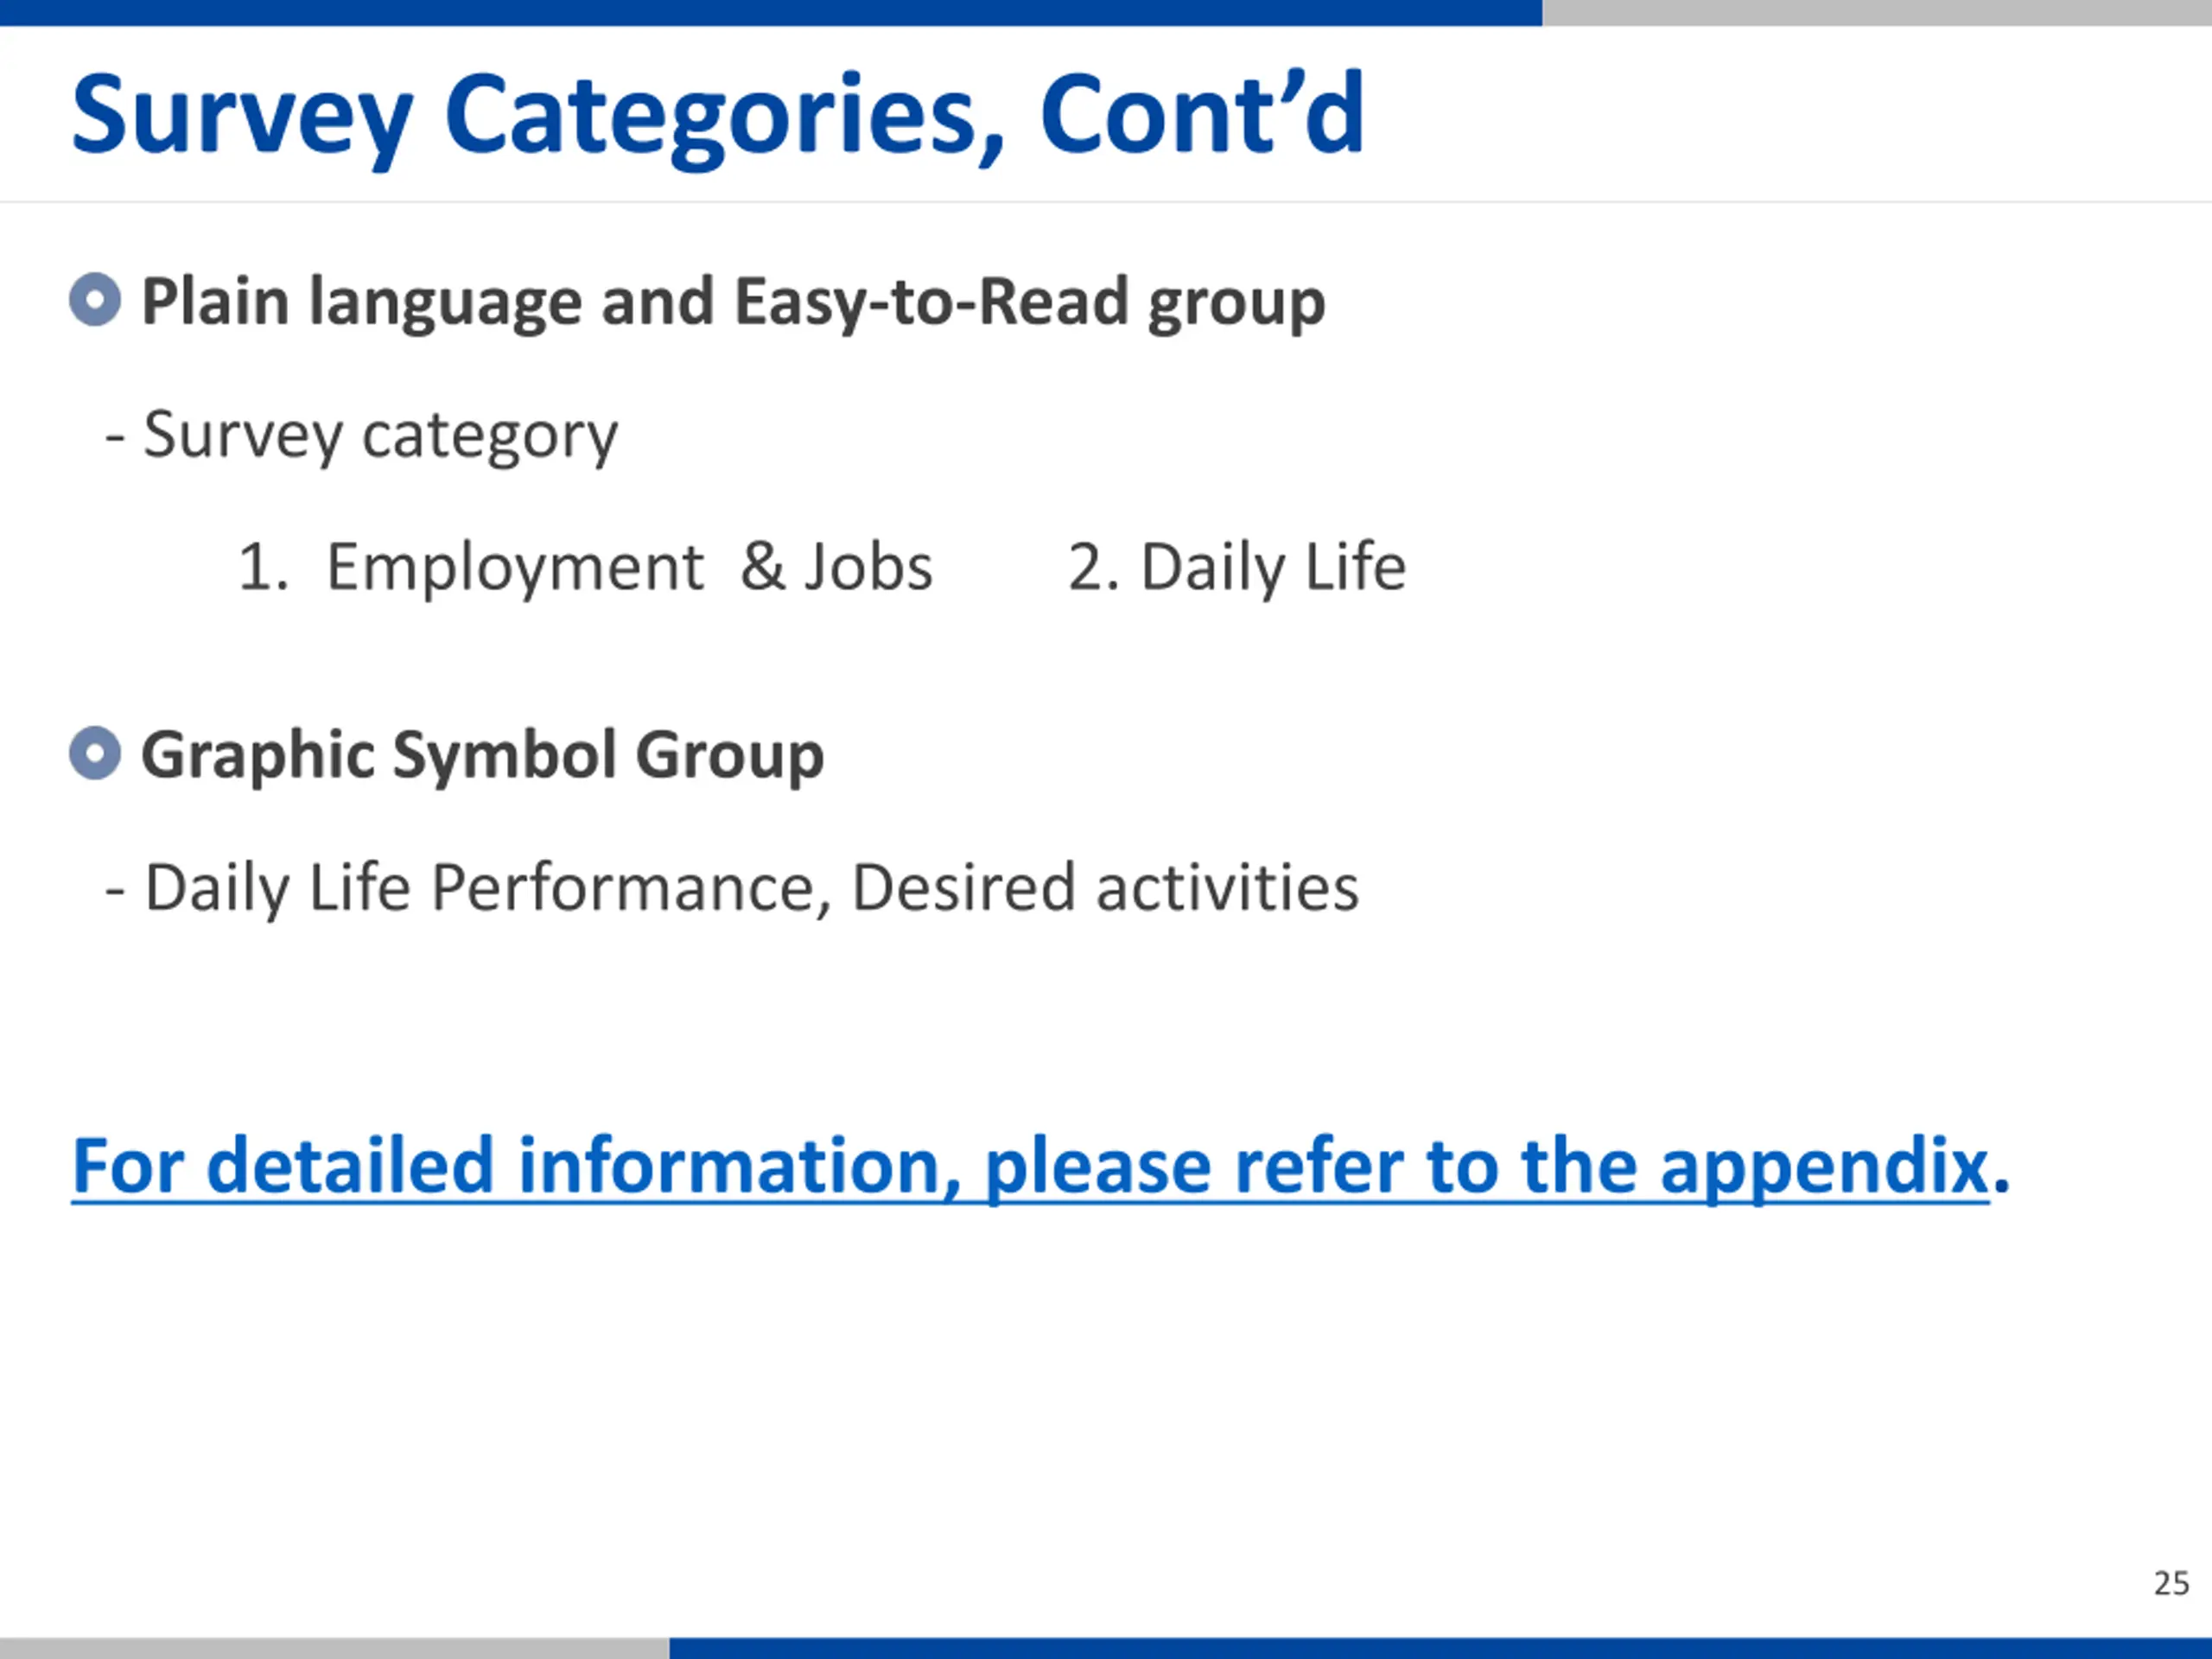Screen dimensions: 2212x1659
Task: Click the bullet icon beside Graphic Symbol Group
Action: pyautogui.click(x=95, y=753)
